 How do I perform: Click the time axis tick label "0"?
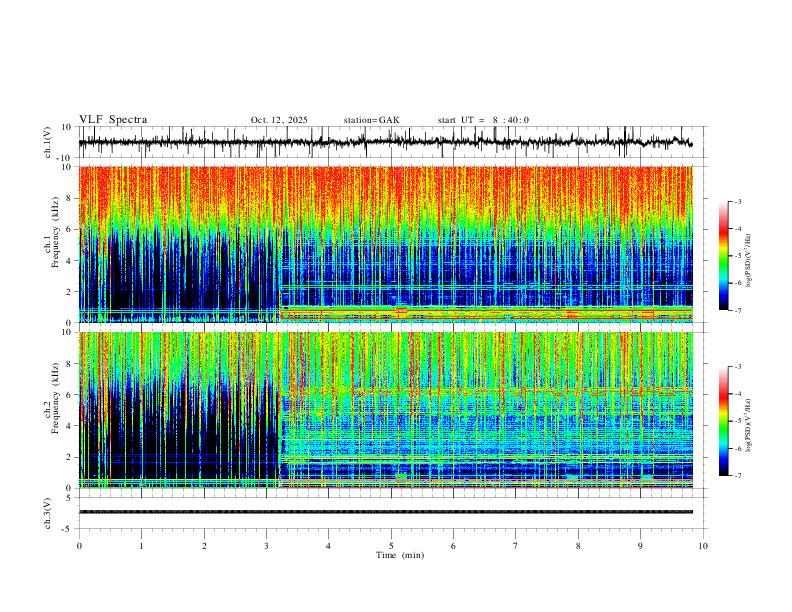[x=79, y=546]
